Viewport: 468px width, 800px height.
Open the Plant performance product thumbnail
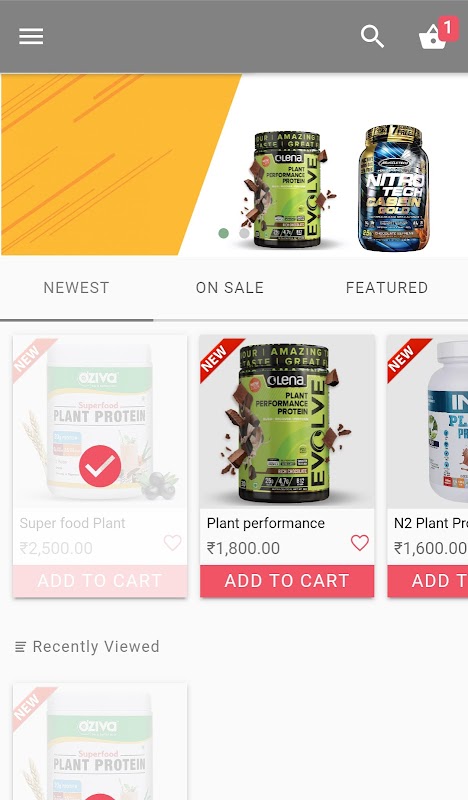coord(287,421)
